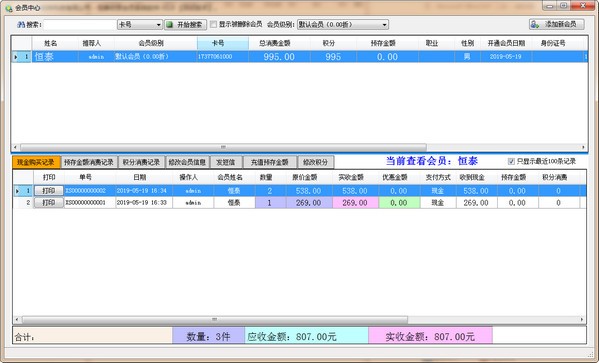Print order XS00000000001 using 打印 button
This screenshot has width=599, height=363.
coord(49,203)
